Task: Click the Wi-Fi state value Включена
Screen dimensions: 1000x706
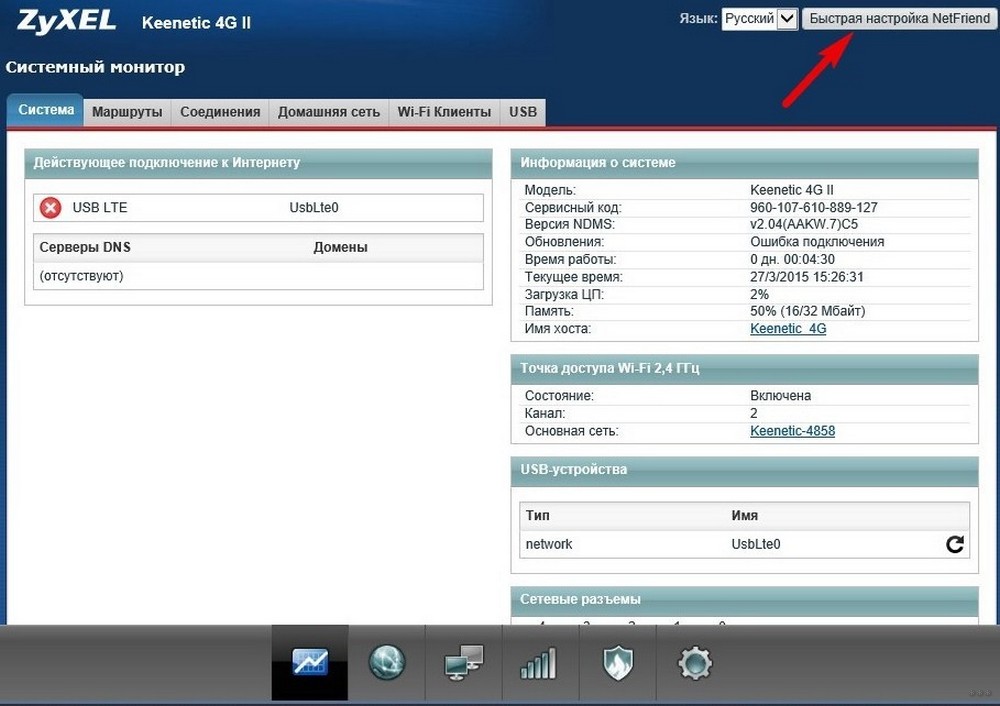Action: coord(781,396)
